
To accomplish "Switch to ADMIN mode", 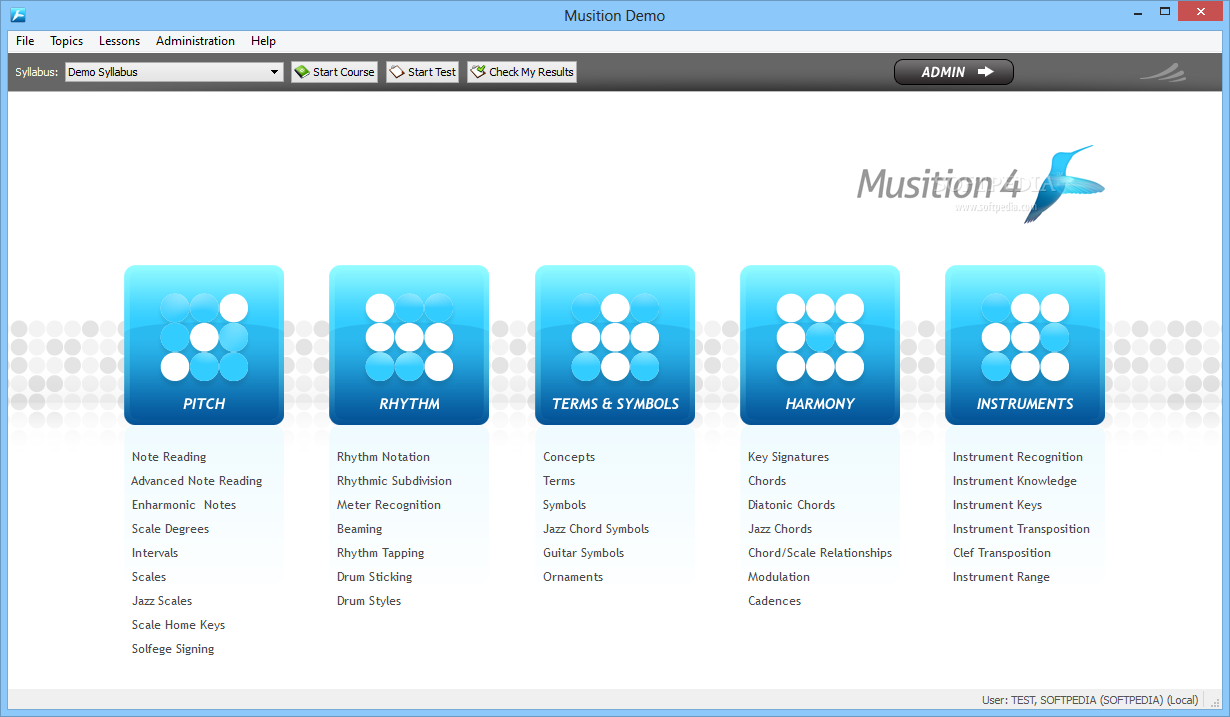I will (953, 72).
